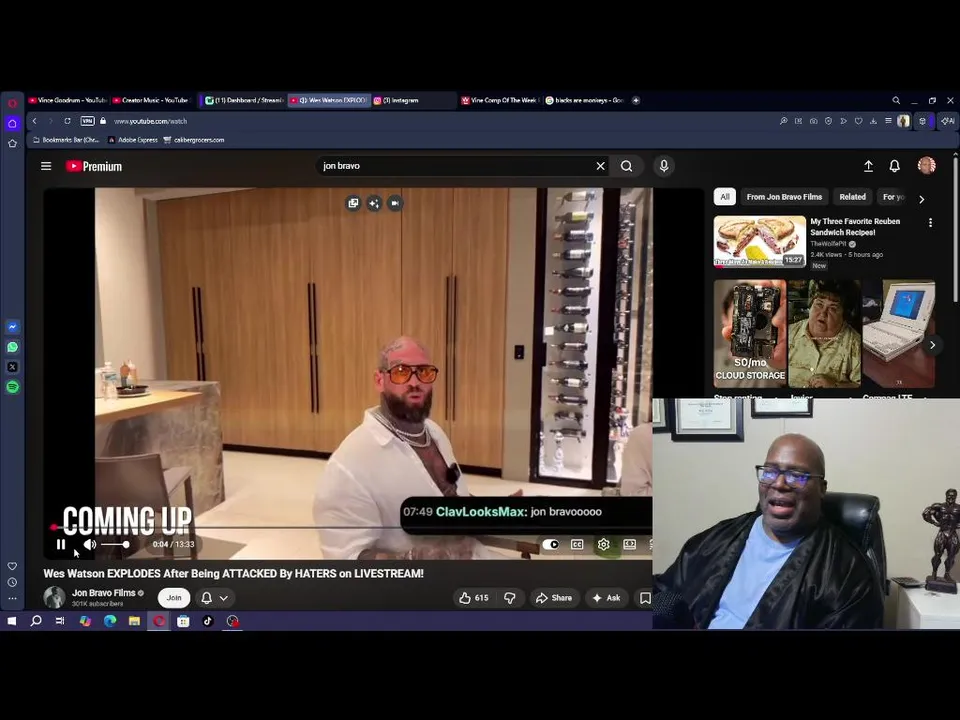
Task: Add page to bookmarks with heart icon
Action: pyautogui.click(x=858, y=121)
